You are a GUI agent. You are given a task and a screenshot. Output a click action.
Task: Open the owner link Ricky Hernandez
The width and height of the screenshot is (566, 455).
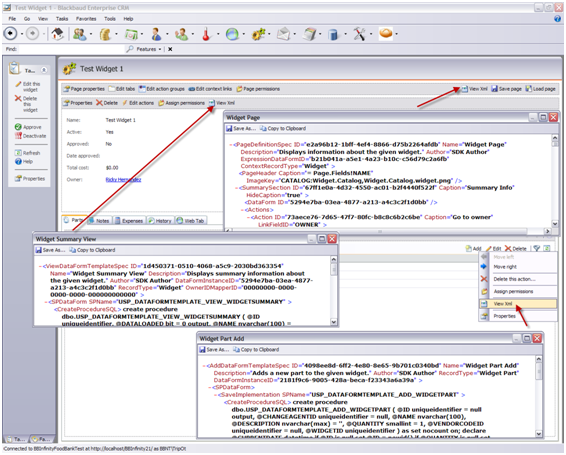pyautogui.click(x=123, y=179)
